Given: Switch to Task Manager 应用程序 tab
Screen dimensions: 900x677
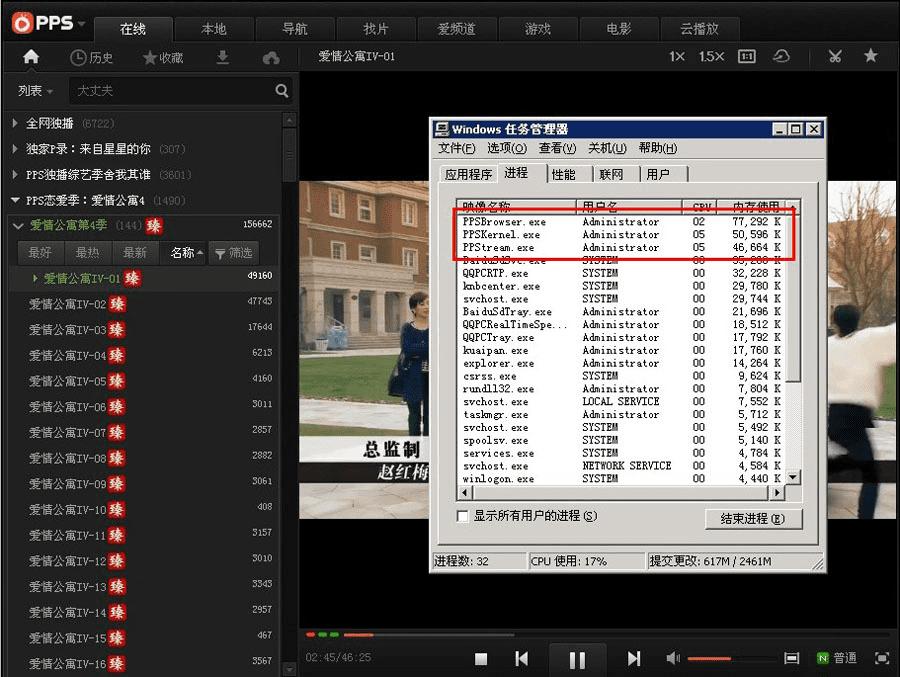Looking at the screenshot, I should tap(468, 174).
